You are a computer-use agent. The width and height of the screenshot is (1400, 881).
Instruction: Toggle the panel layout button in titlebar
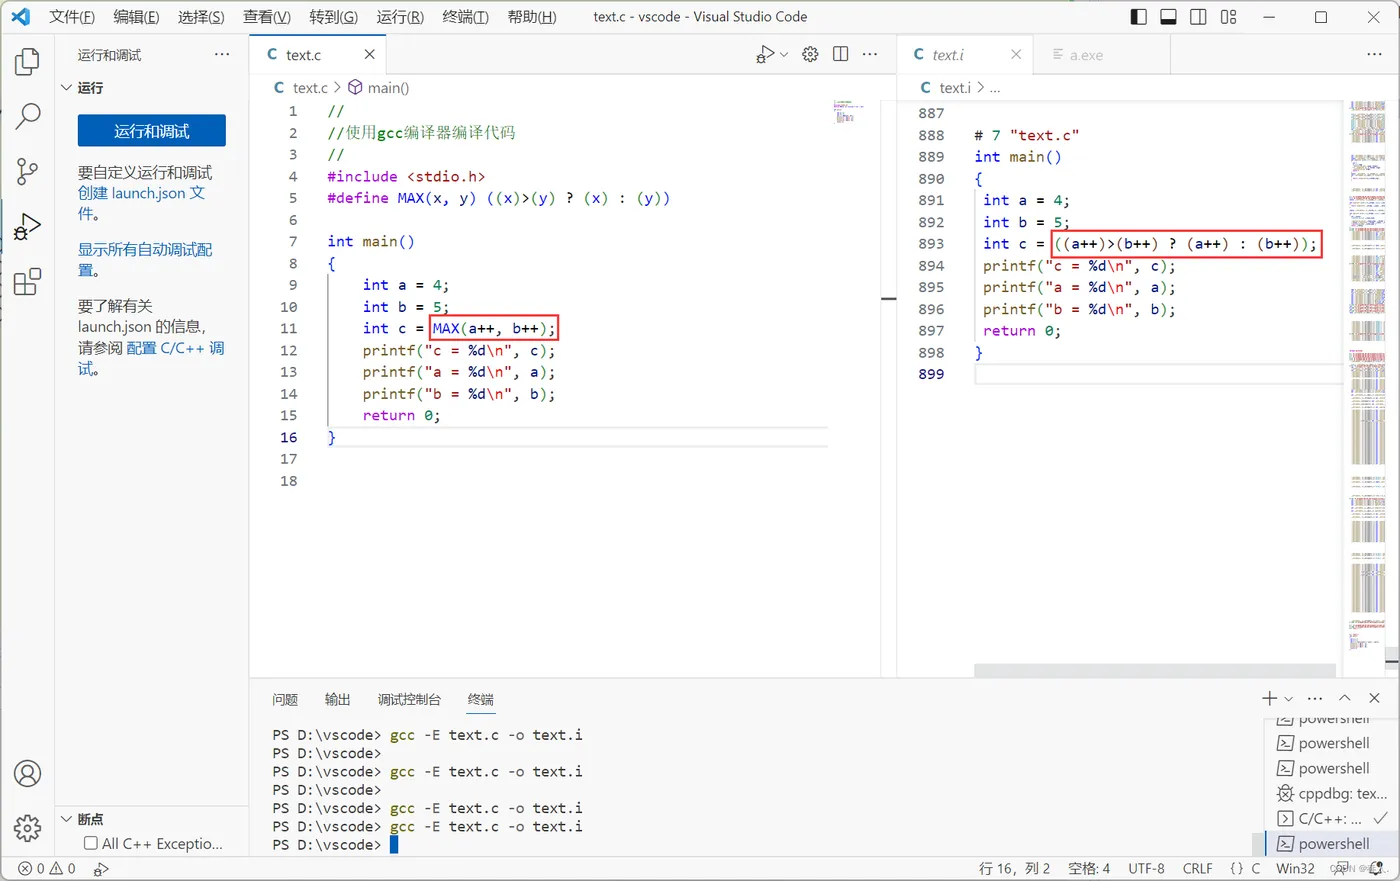tap(1168, 17)
